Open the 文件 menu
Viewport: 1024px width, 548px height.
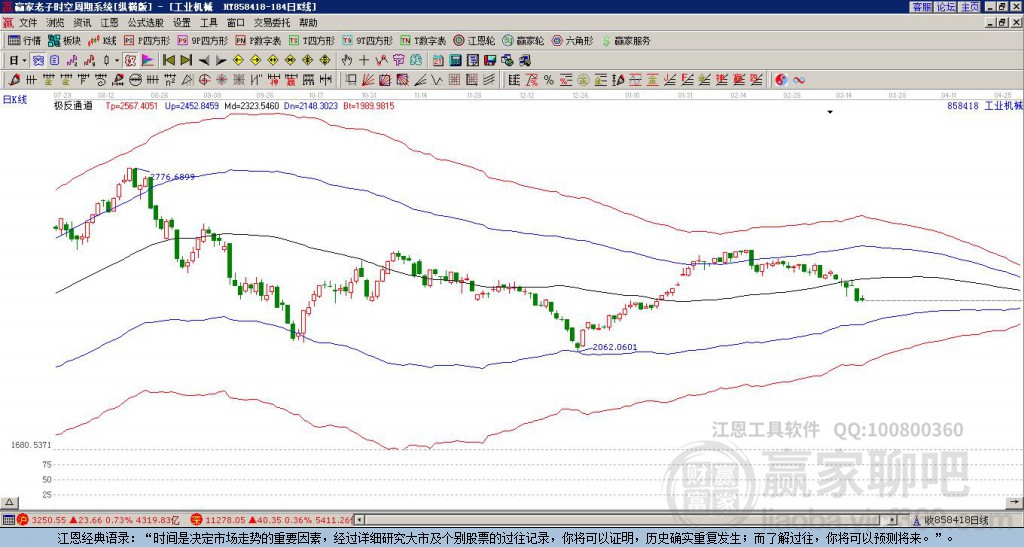point(28,23)
